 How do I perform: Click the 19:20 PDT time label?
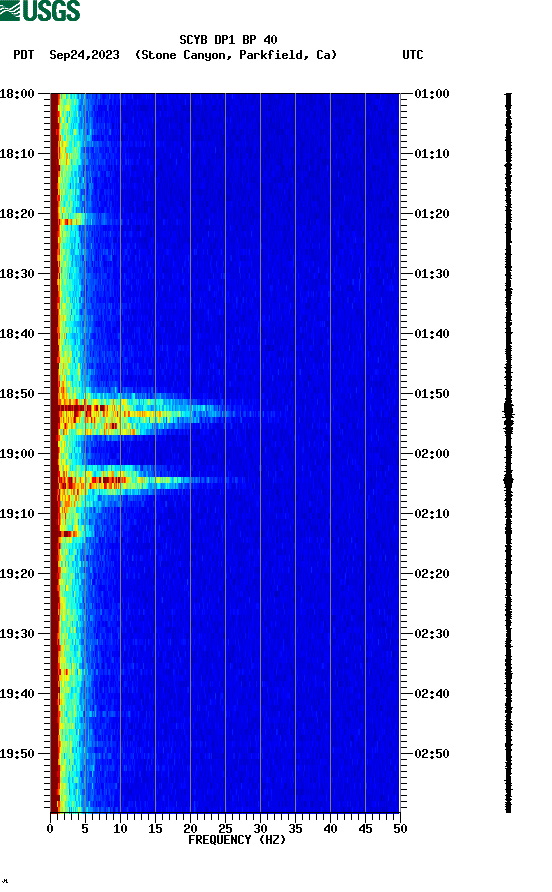click(x=17, y=574)
